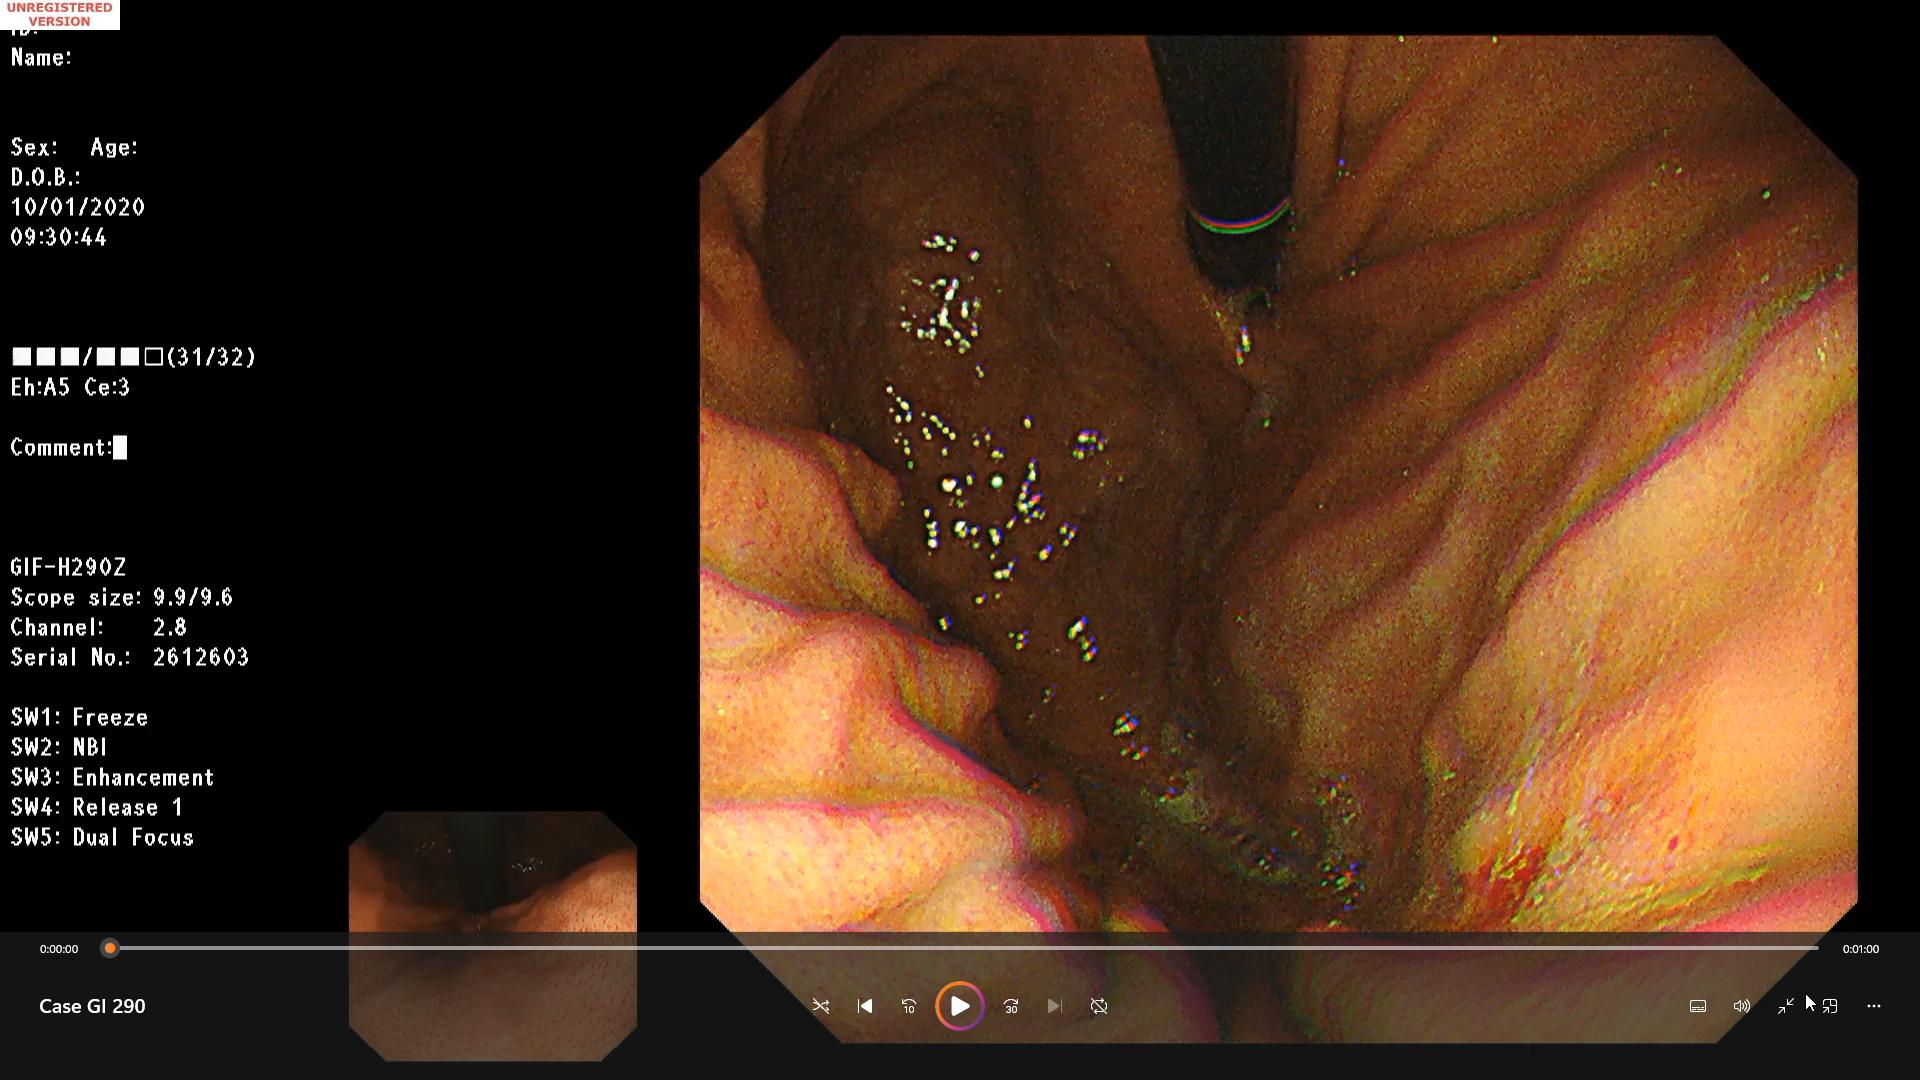Click the SW4: Release 1 label
1920x1080 pixels.
[97, 807]
